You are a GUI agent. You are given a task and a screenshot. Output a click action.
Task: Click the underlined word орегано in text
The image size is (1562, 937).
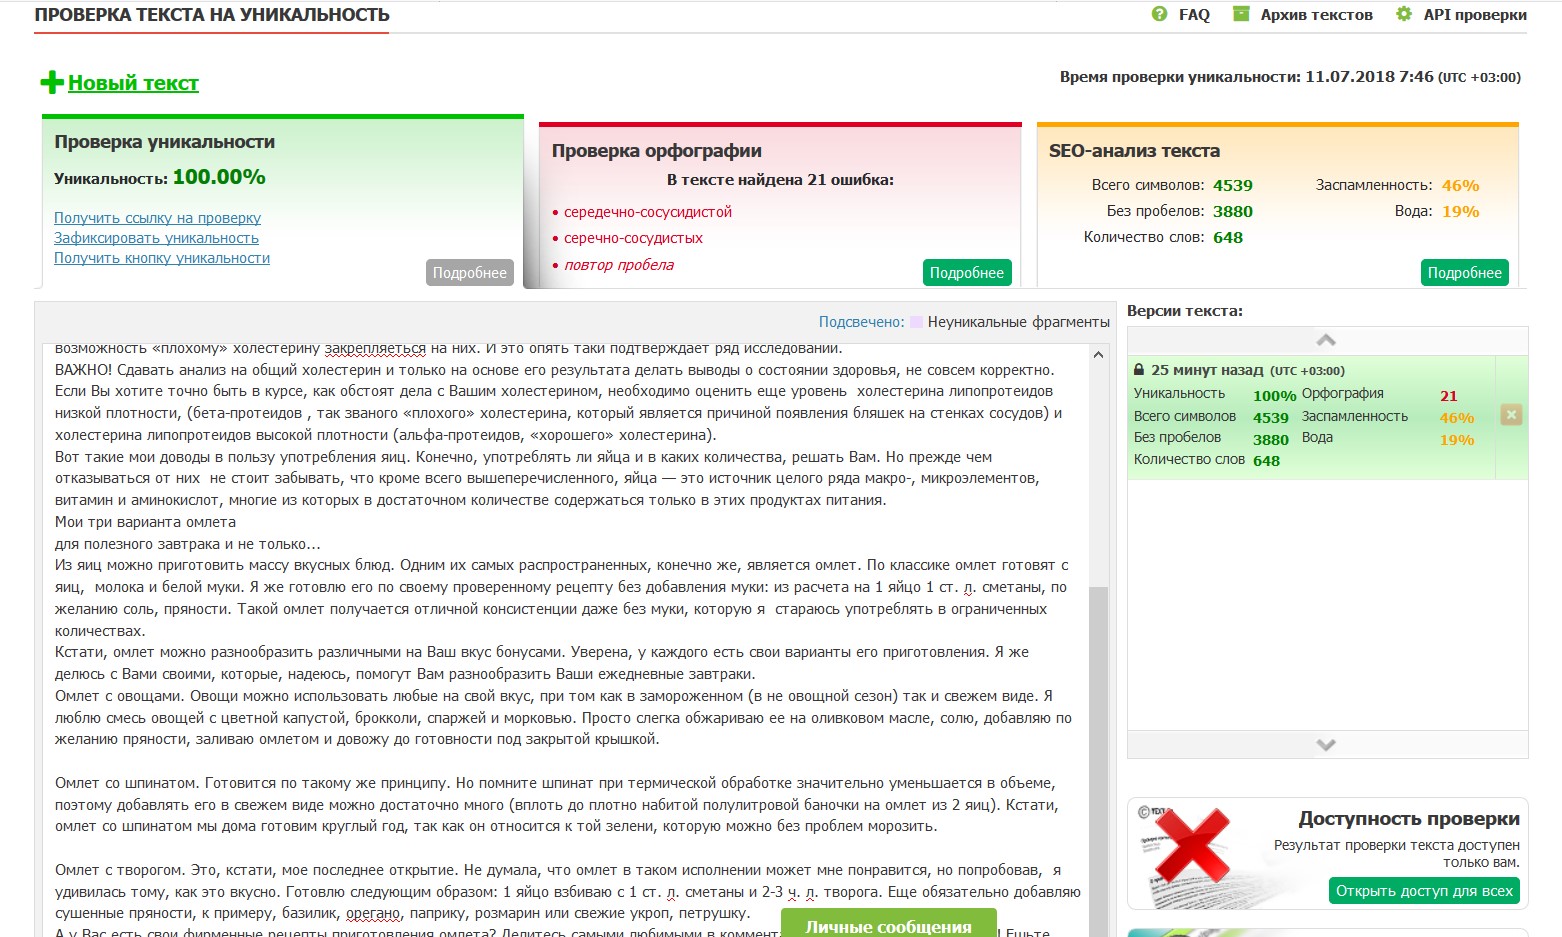[373, 913]
